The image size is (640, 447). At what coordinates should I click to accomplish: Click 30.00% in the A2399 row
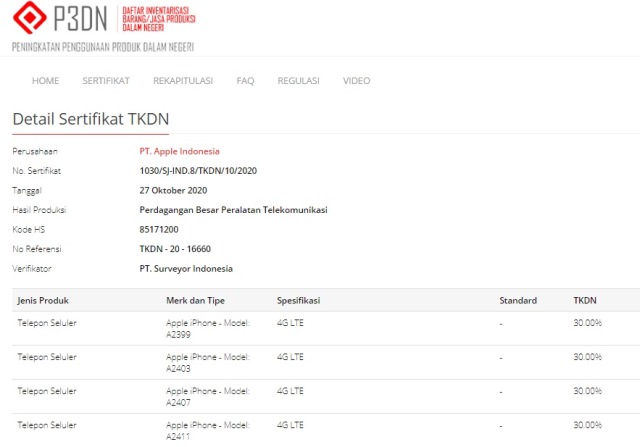coord(587,323)
